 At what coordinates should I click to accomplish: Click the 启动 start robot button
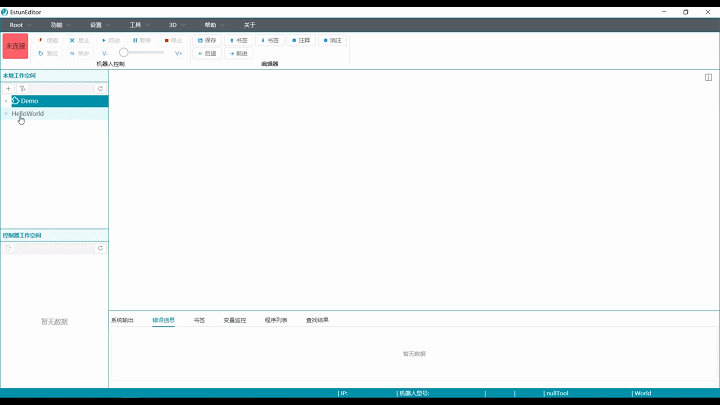pyautogui.click(x=110, y=40)
